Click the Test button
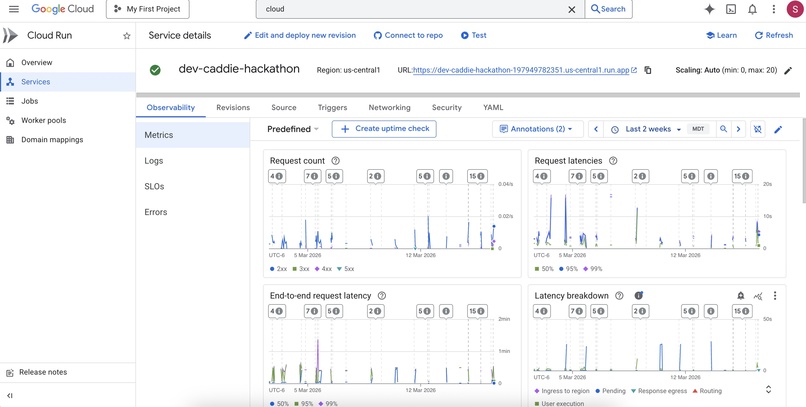The width and height of the screenshot is (806, 407). coord(473,35)
